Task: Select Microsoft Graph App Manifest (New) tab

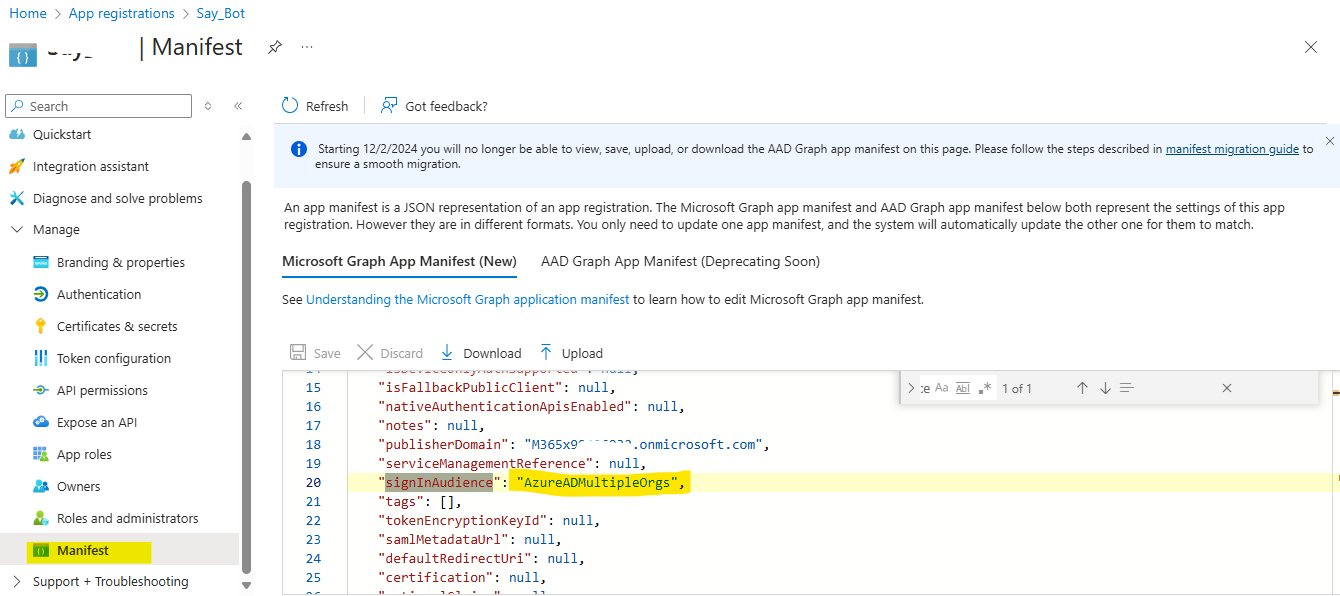Action: click(399, 261)
